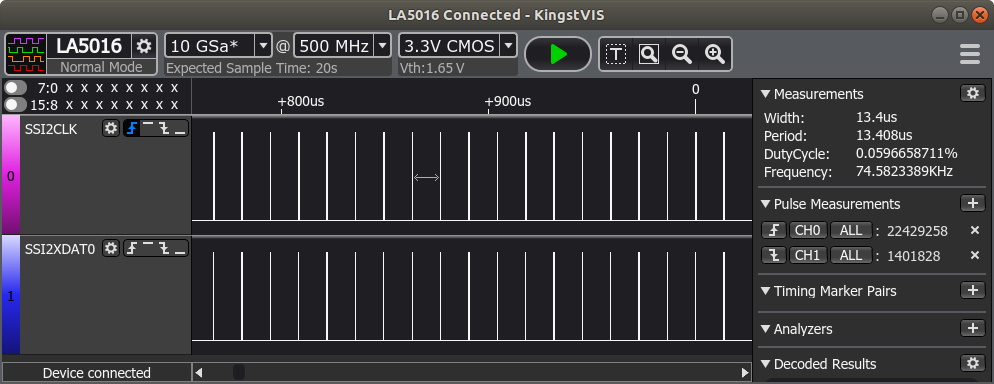Click the SSI2CLK channel name label
The image size is (994, 384).
point(51,129)
